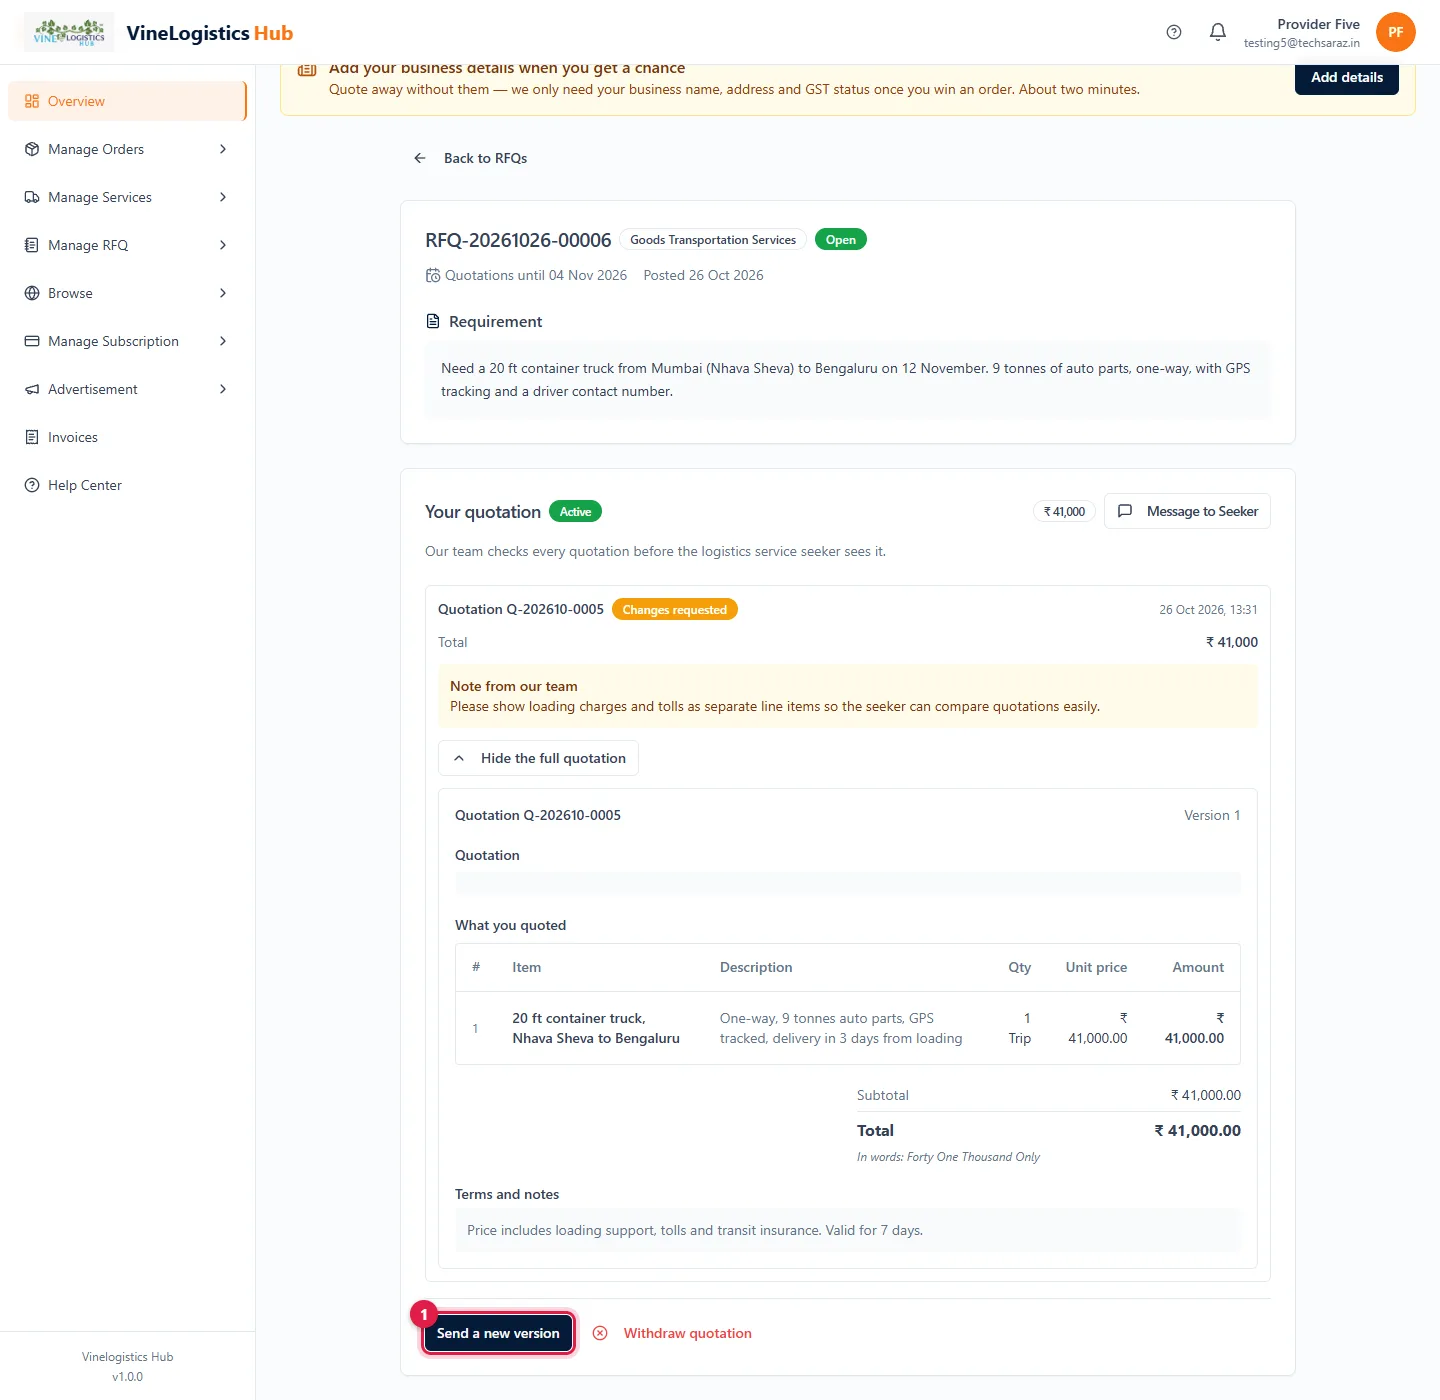
Task: Select Manage RFQ in the sidebar
Action: pos(127,245)
